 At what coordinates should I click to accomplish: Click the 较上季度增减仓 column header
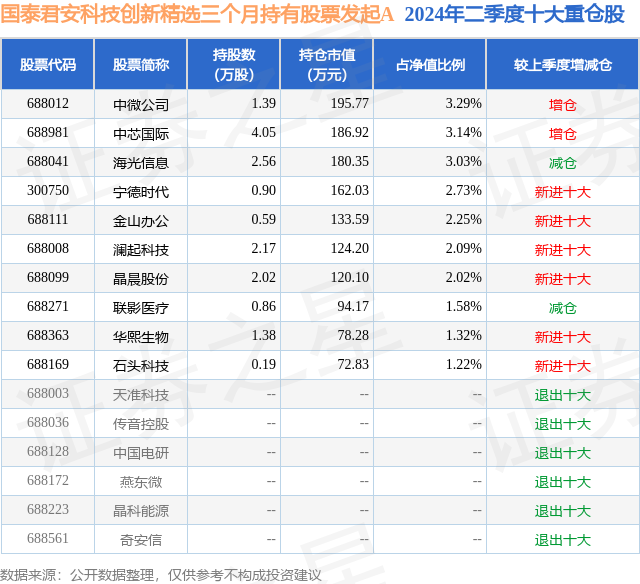click(563, 64)
